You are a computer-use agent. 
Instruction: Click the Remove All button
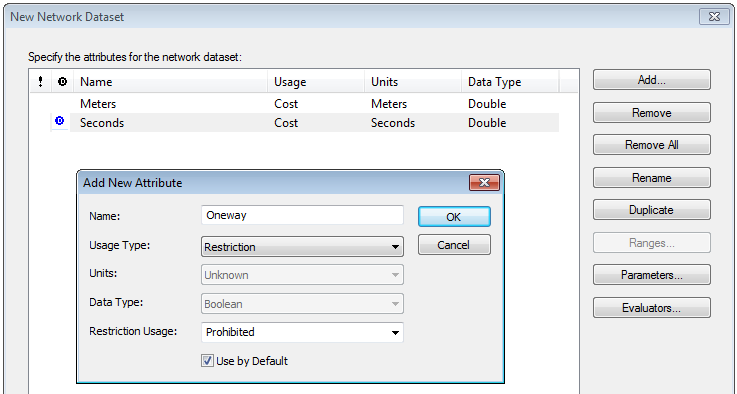pyautogui.click(x=651, y=145)
